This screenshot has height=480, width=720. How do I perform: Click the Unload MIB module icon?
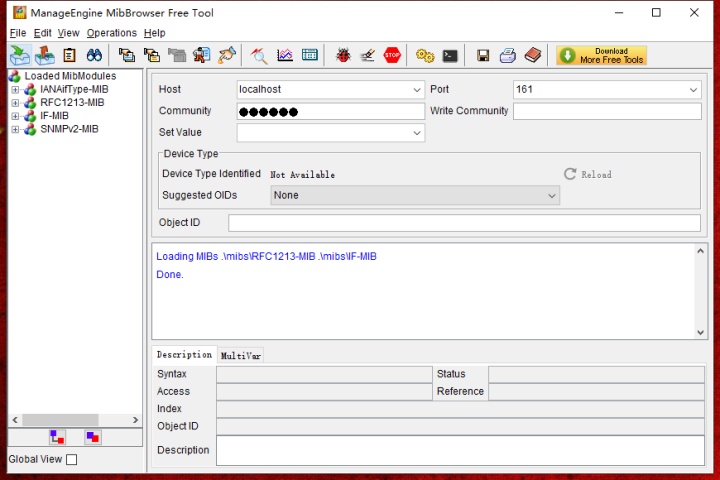[45, 56]
